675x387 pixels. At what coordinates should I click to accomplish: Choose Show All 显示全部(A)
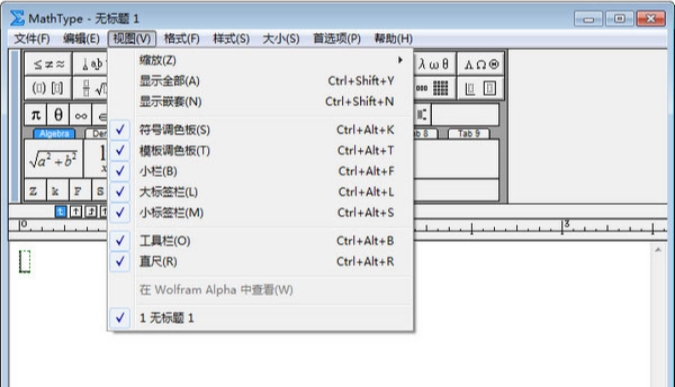point(261,80)
